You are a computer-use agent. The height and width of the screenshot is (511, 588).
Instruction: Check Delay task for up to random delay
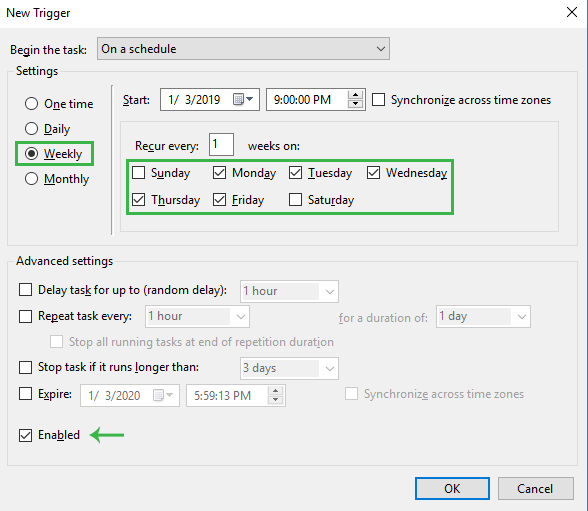click(26, 290)
